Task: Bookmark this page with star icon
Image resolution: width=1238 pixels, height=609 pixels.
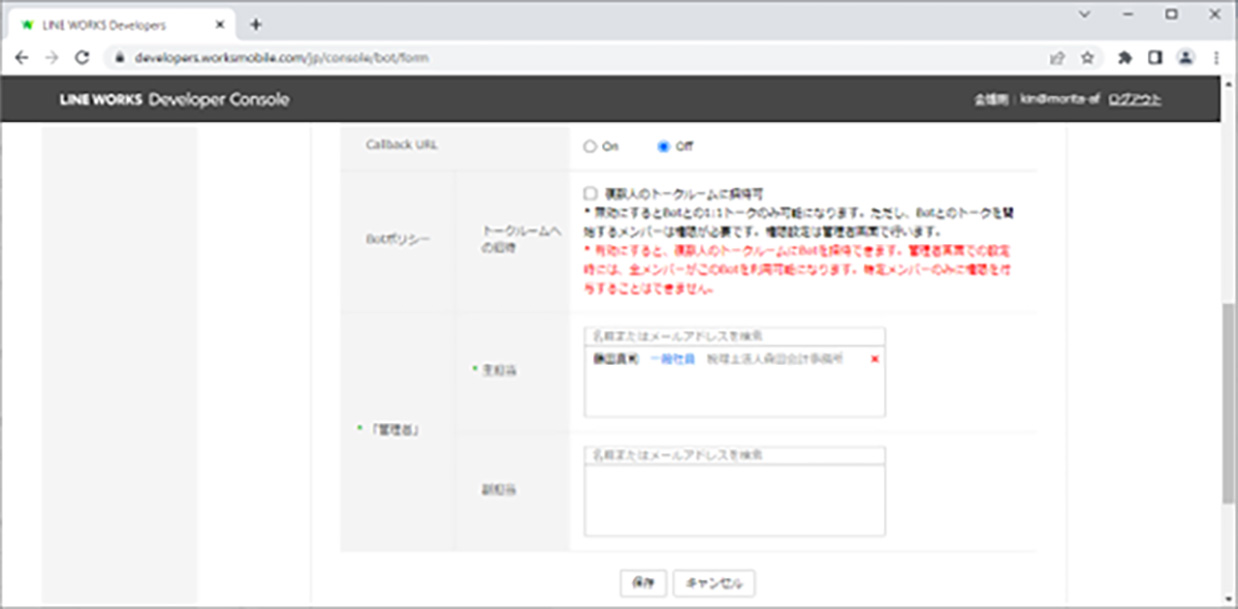Action: [1087, 58]
